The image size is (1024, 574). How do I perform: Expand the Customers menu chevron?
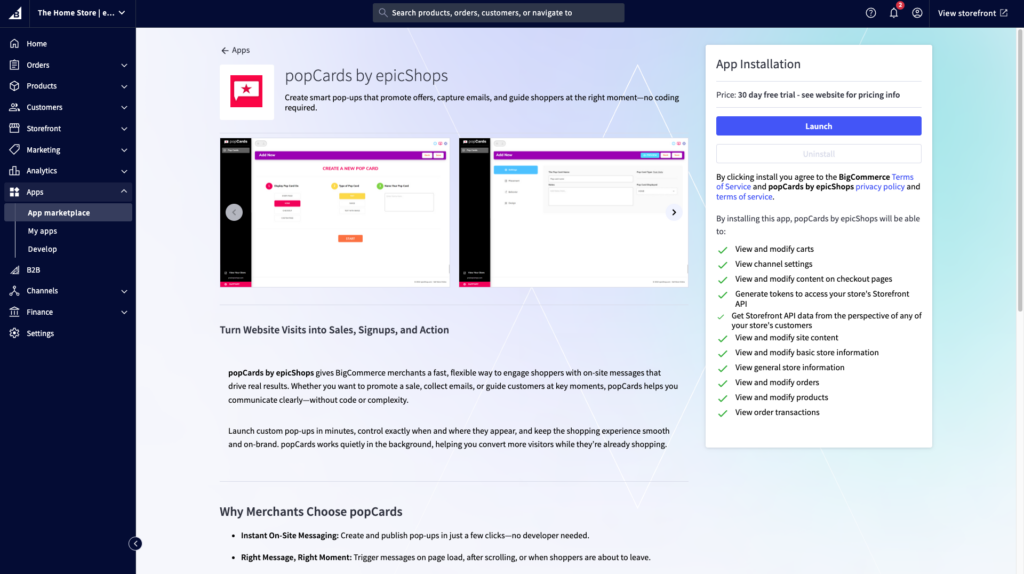click(x=124, y=107)
